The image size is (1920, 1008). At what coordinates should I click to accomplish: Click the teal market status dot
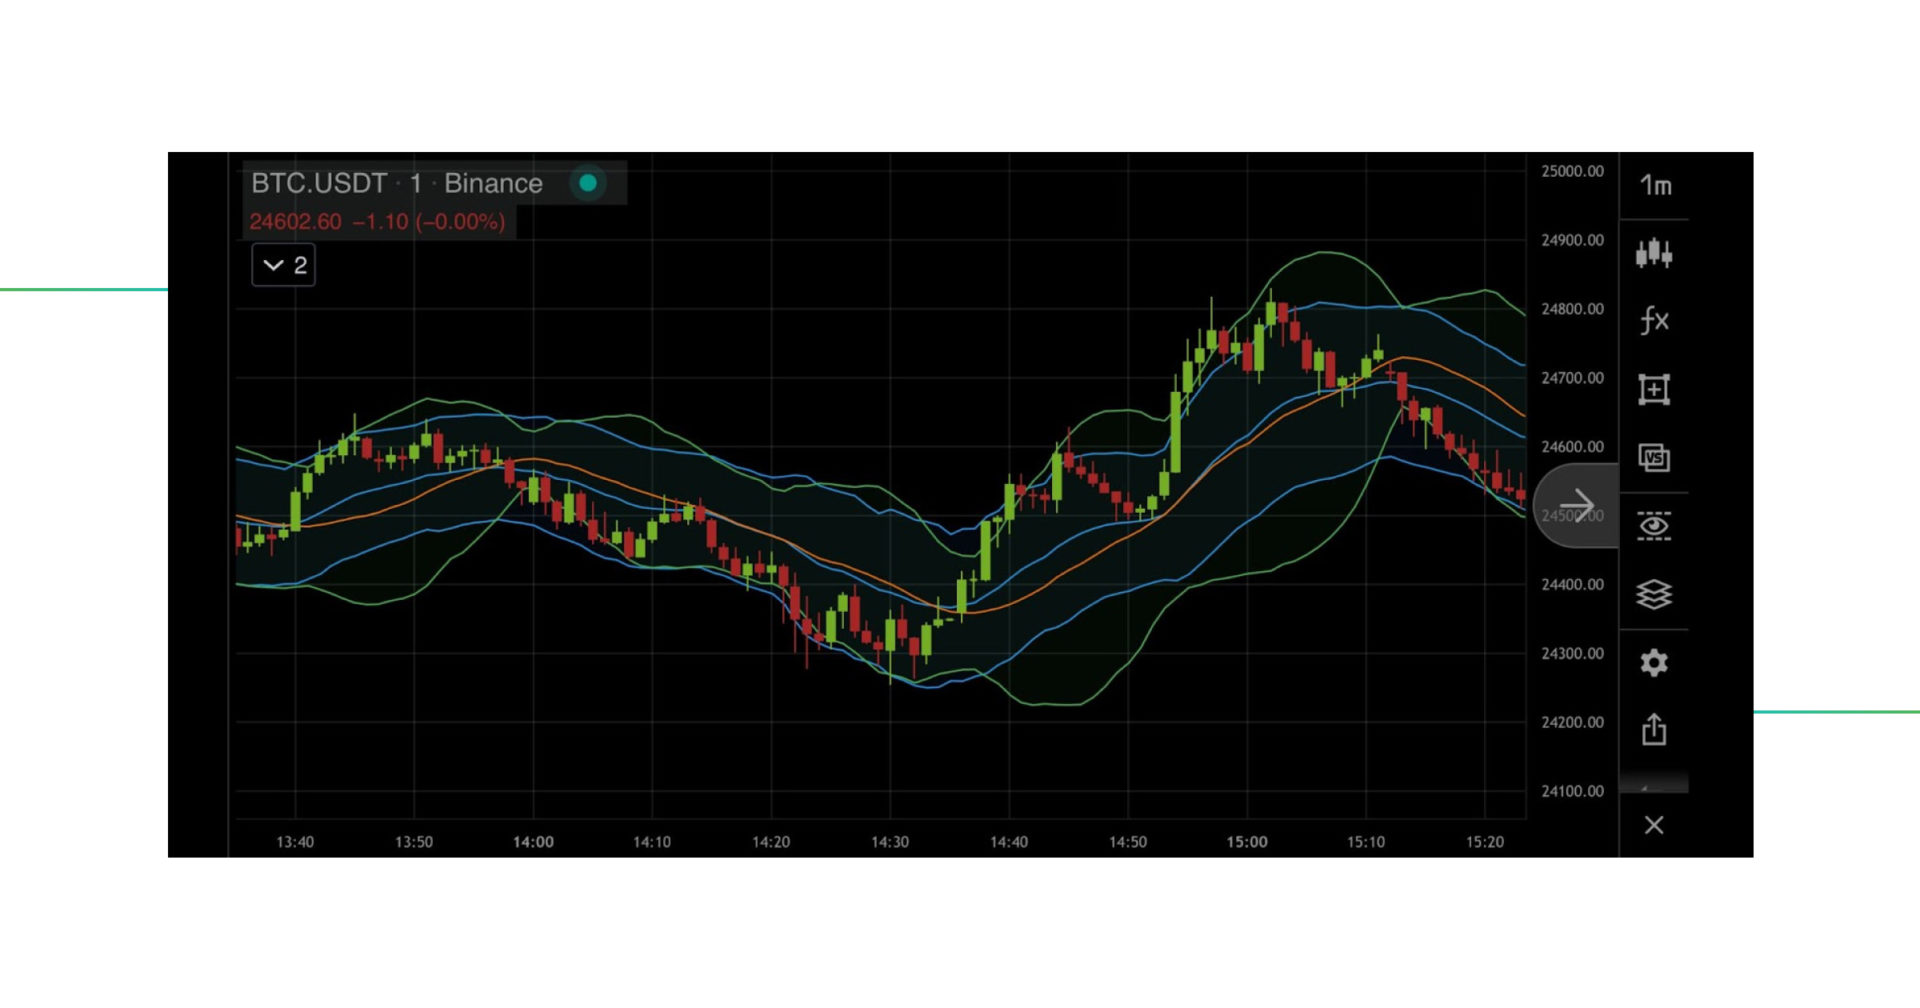(x=588, y=183)
